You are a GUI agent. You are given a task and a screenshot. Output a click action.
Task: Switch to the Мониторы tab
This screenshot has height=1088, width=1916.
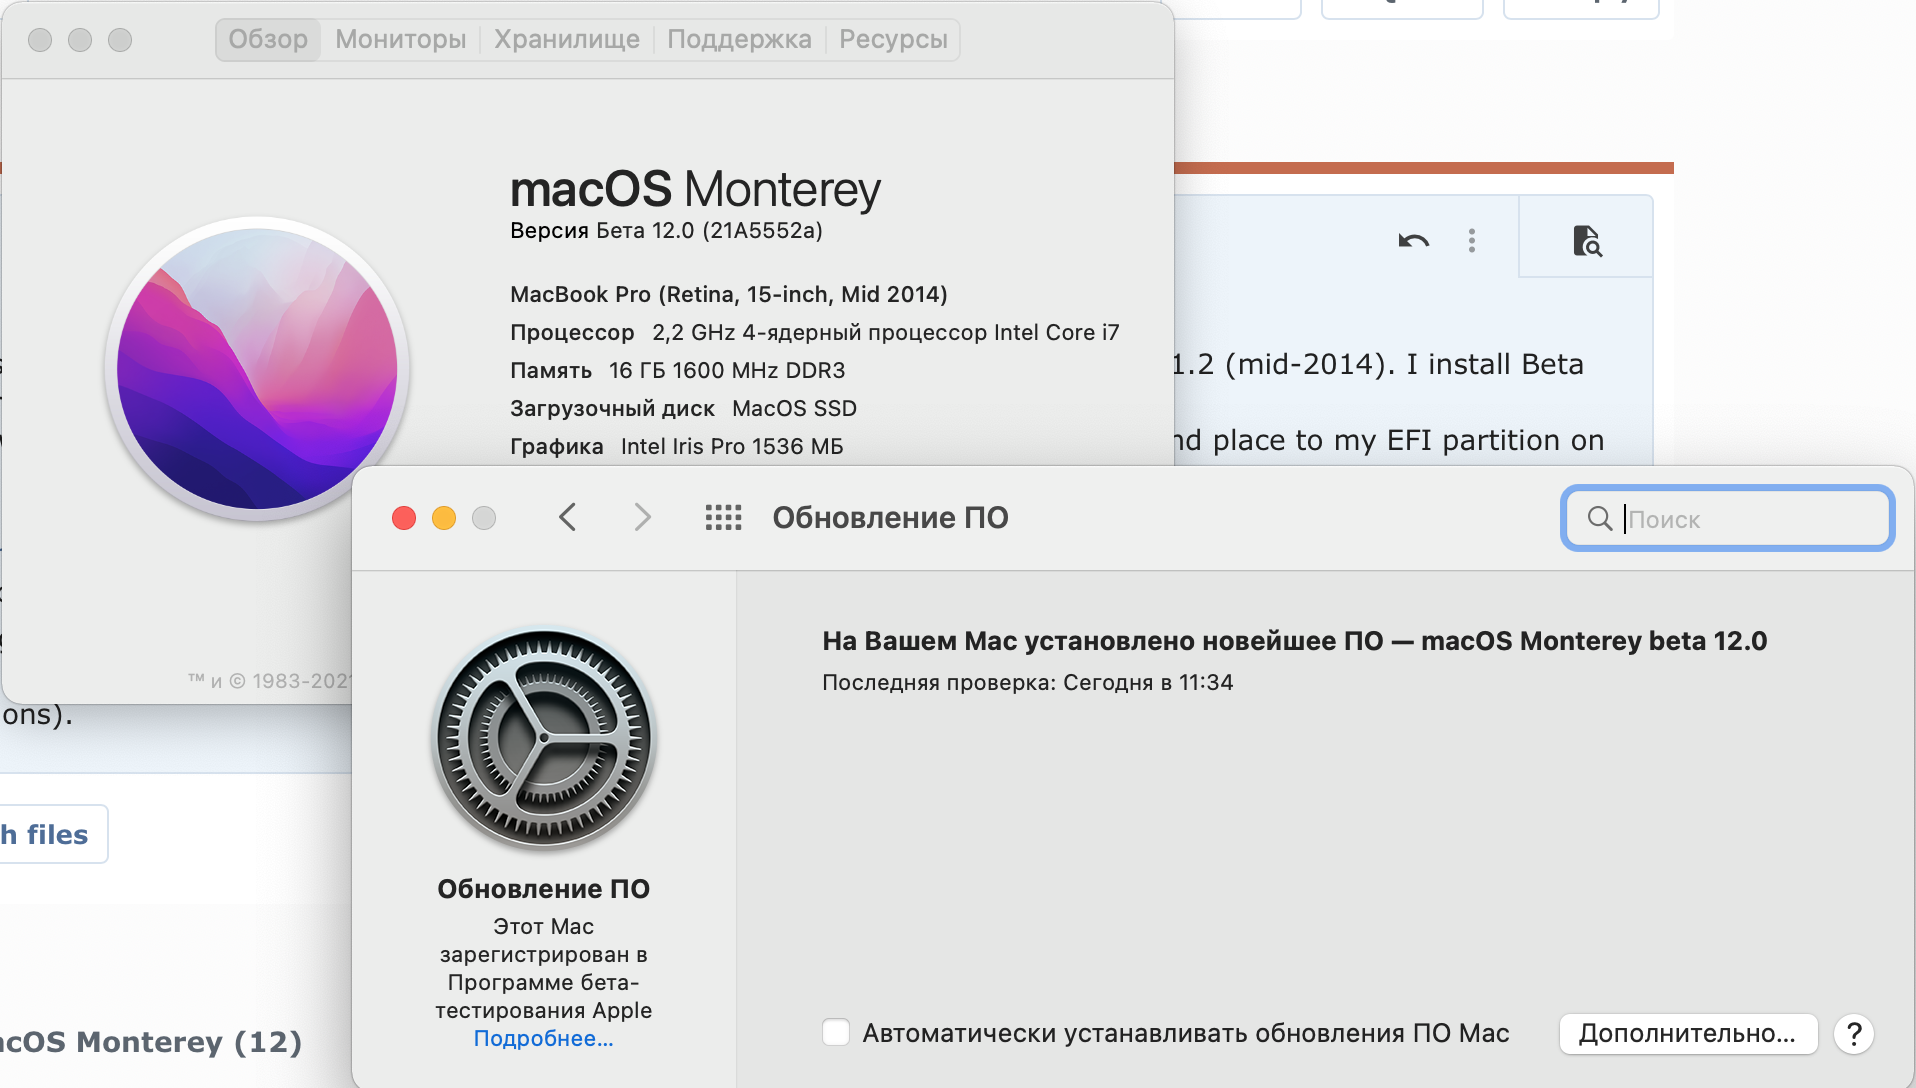(x=400, y=39)
